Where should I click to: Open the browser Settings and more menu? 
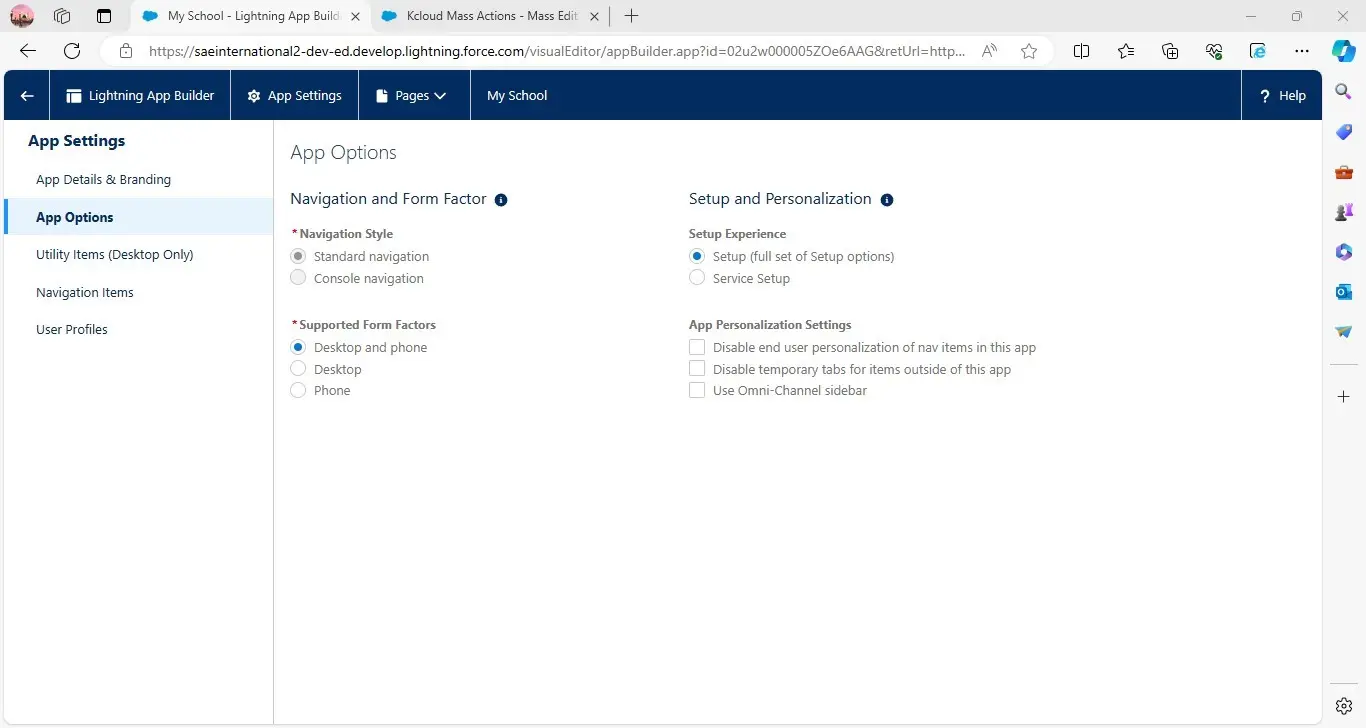click(x=1301, y=51)
